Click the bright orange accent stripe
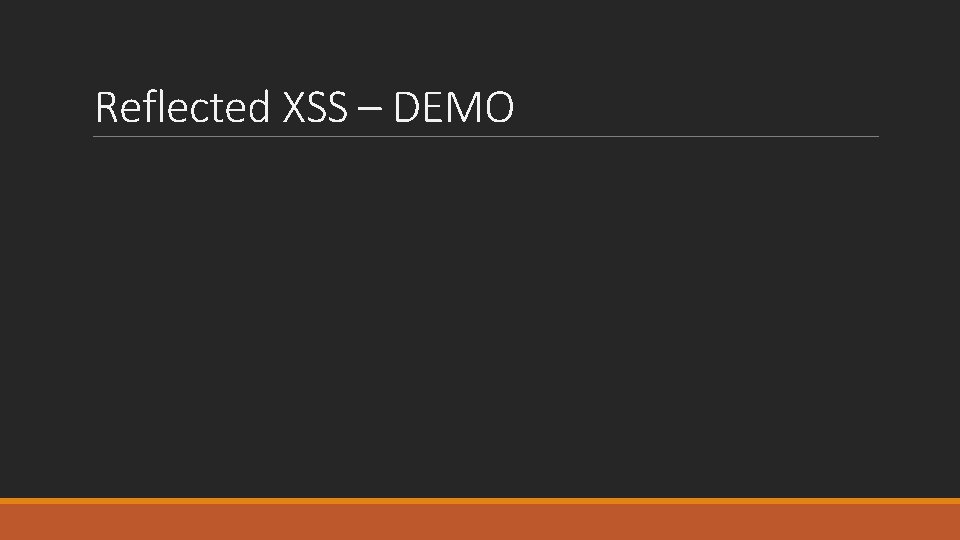The height and width of the screenshot is (540, 960). tap(480, 501)
